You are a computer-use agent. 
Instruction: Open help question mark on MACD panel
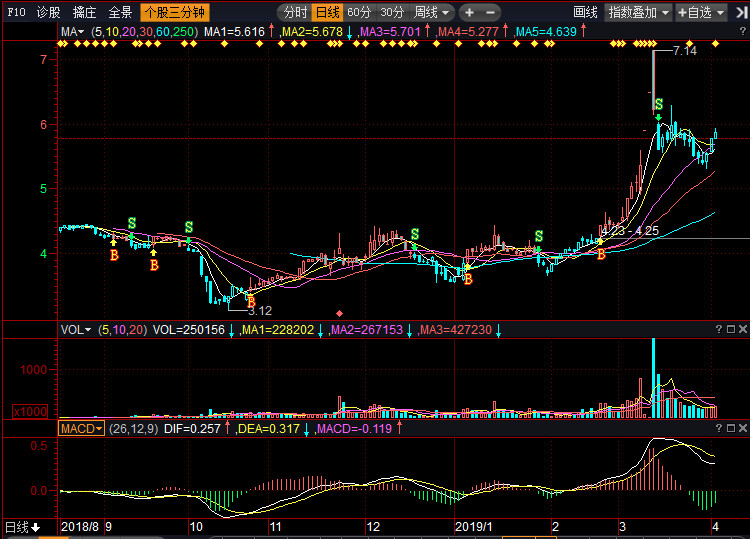717,428
